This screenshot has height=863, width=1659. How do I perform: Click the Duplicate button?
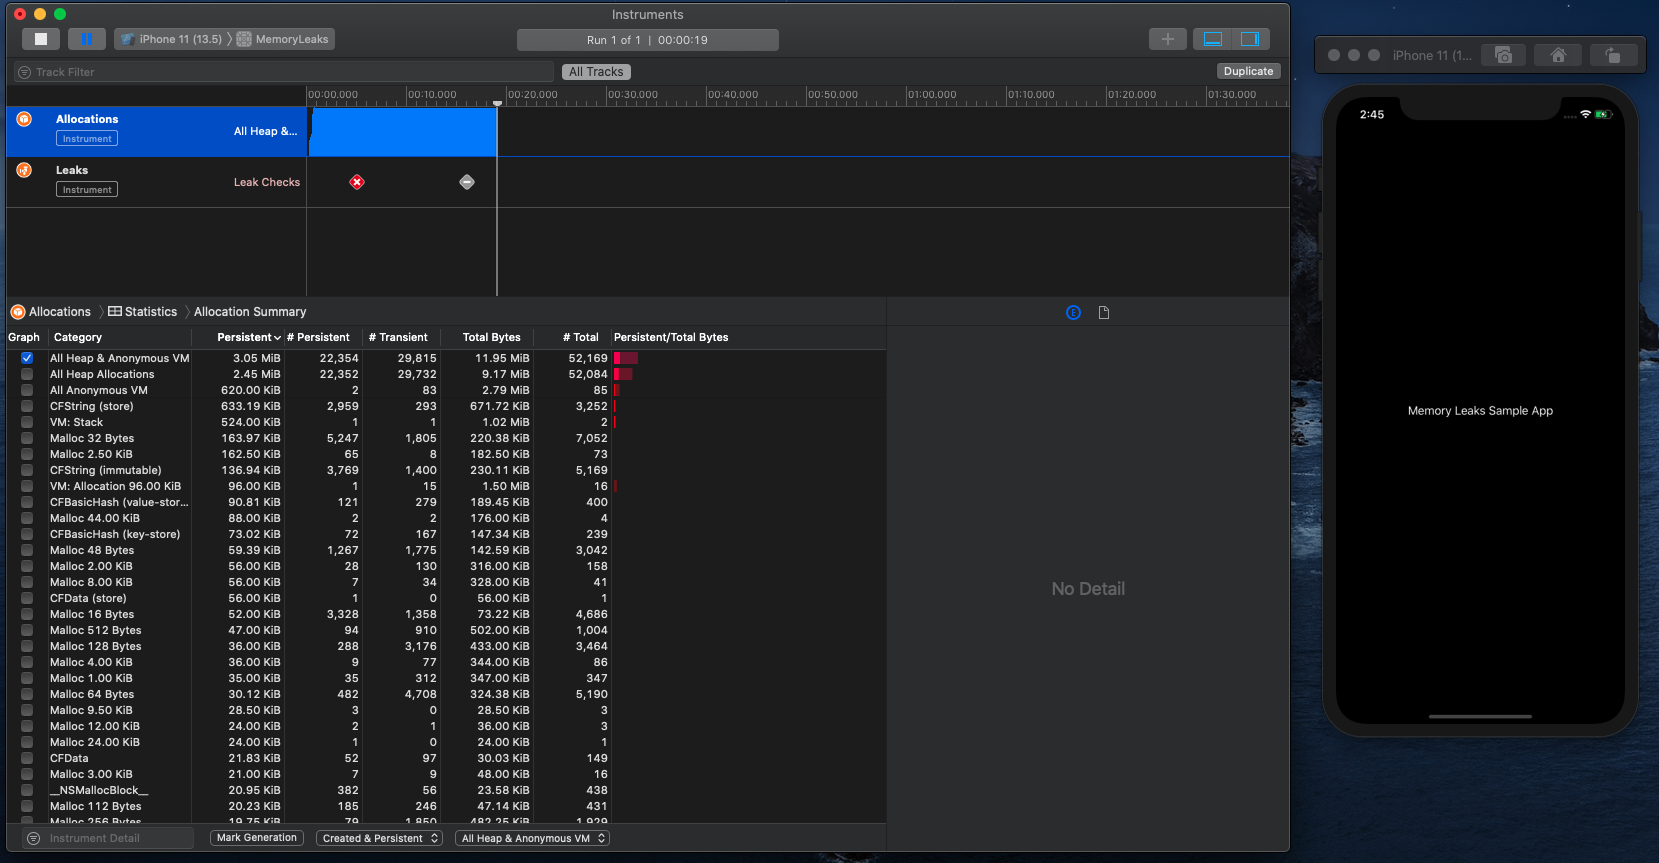coord(1248,71)
